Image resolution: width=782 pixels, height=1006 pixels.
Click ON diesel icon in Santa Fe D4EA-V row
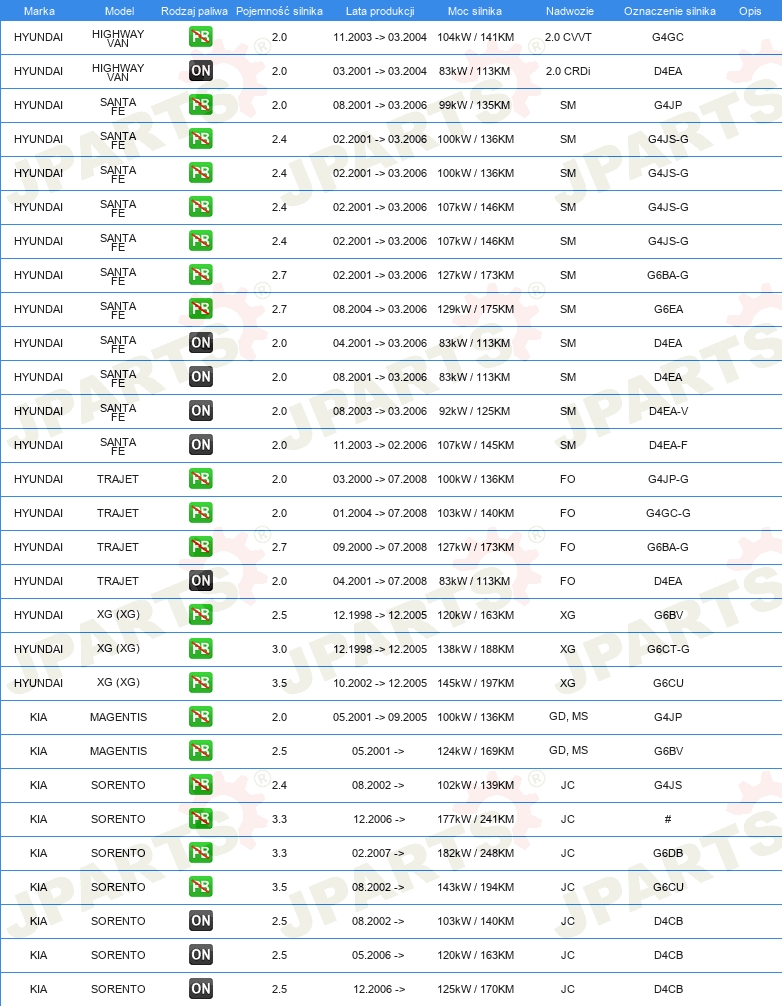[201, 411]
